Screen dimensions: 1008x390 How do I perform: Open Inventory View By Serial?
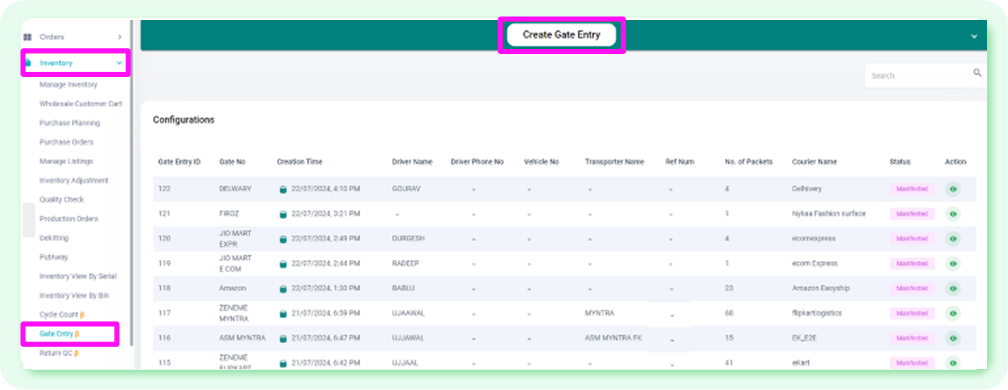tap(78, 276)
